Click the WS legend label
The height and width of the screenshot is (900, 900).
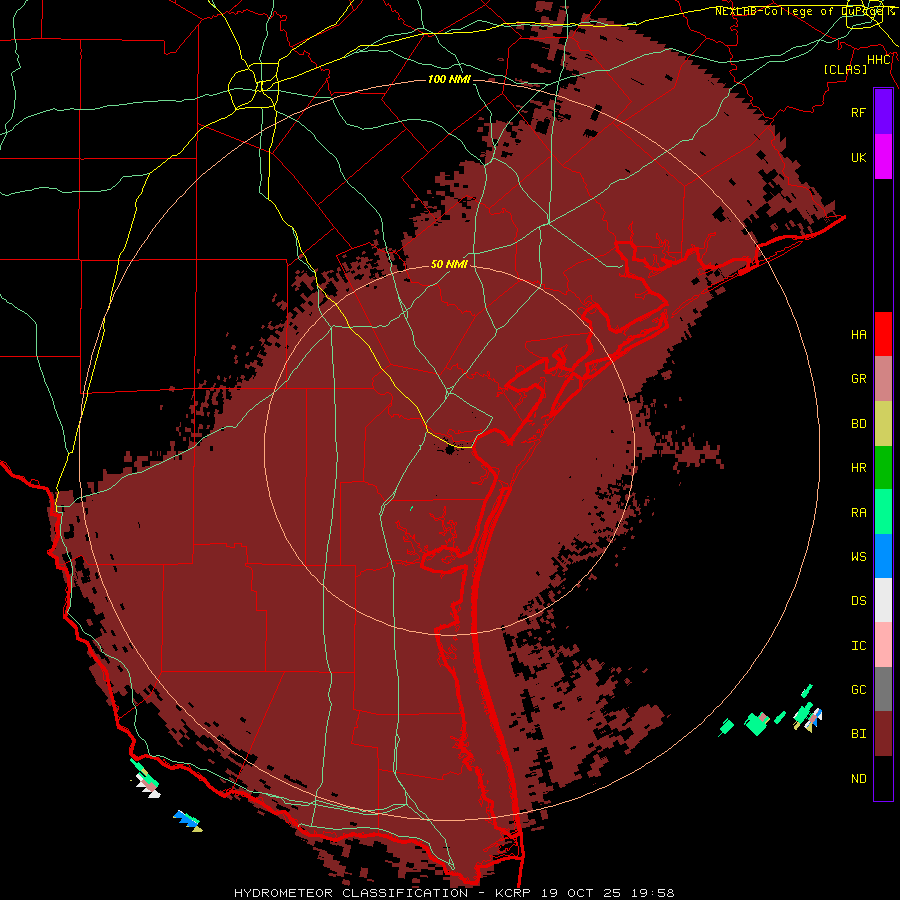click(859, 557)
